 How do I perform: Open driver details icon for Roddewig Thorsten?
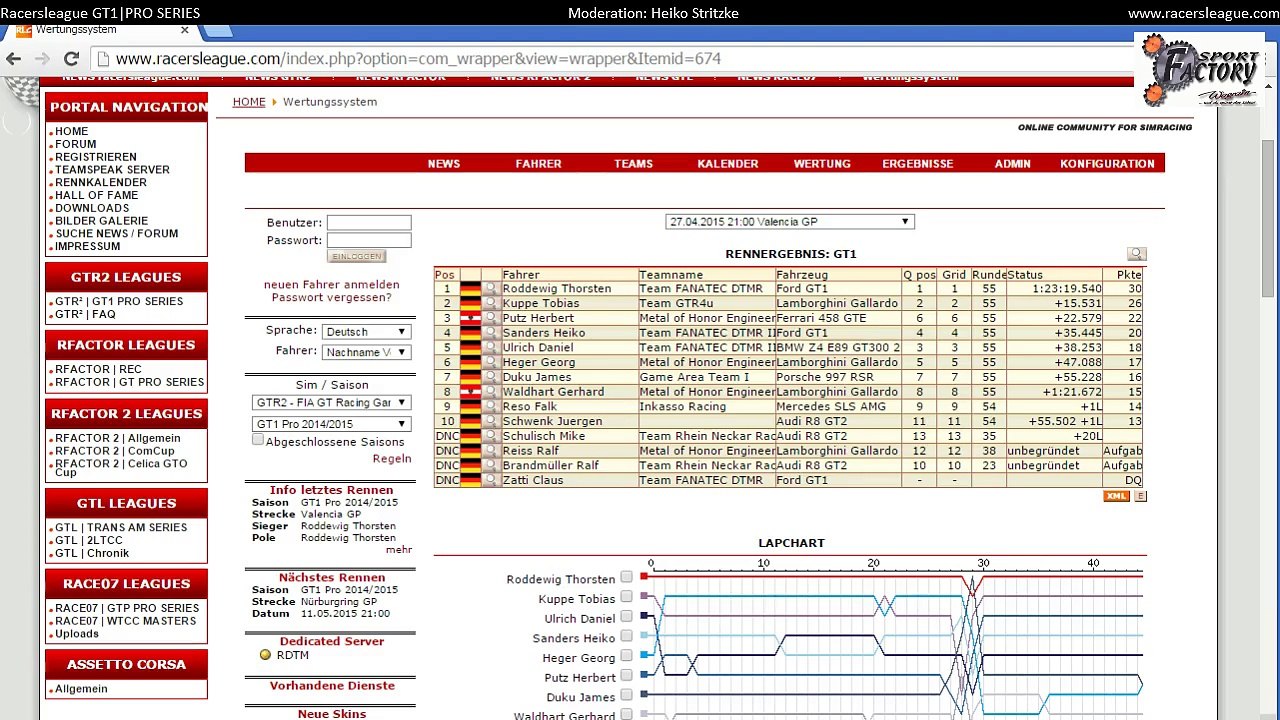490,289
